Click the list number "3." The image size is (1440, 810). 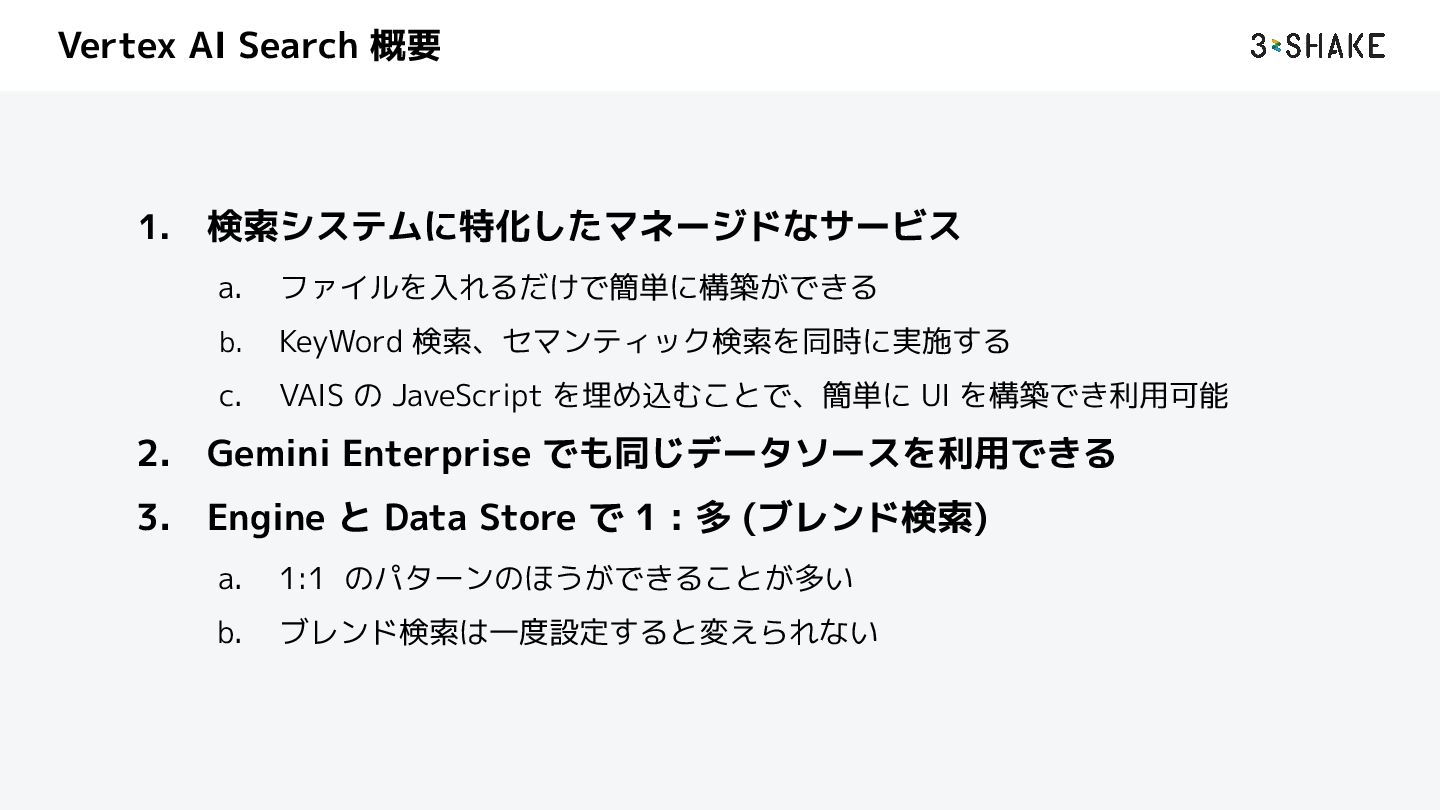coord(153,518)
